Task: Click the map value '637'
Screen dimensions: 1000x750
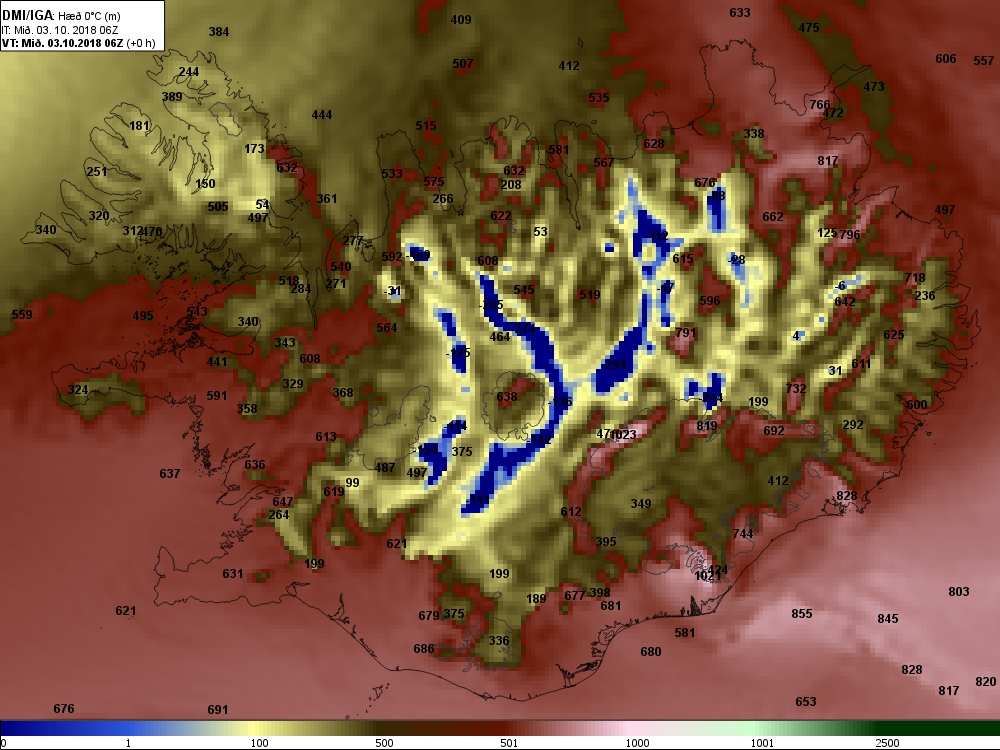Action: pyautogui.click(x=170, y=474)
